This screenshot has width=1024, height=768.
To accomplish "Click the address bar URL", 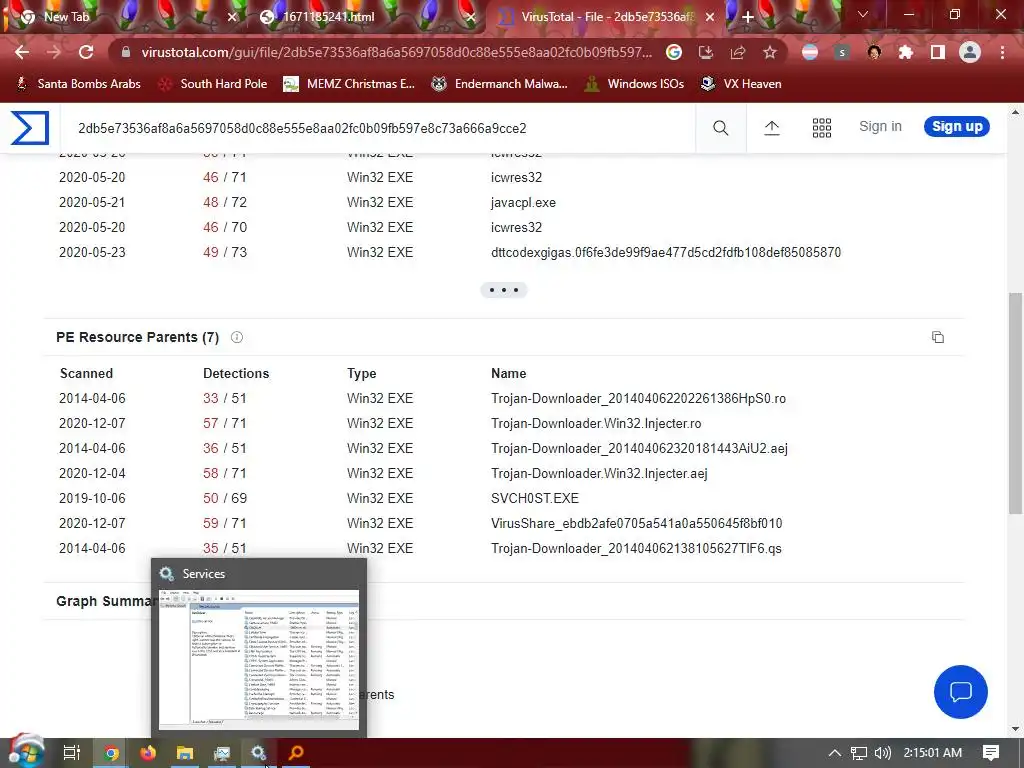I will coord(396,52).
